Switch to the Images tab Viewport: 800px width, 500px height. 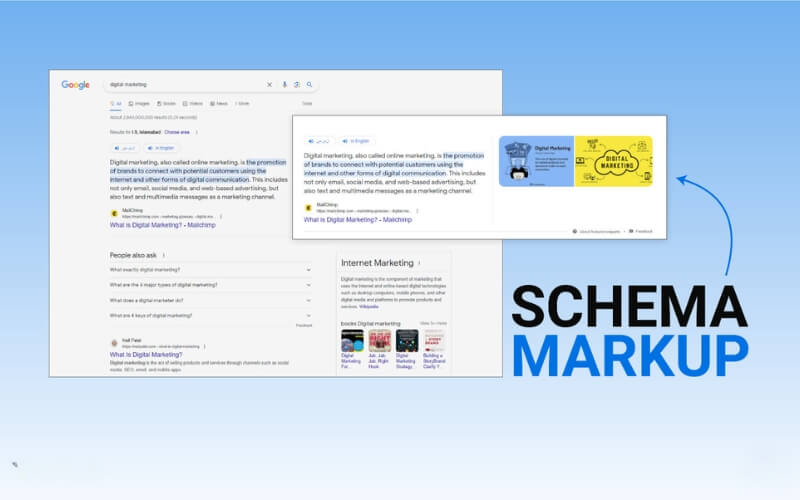[139, 104]
